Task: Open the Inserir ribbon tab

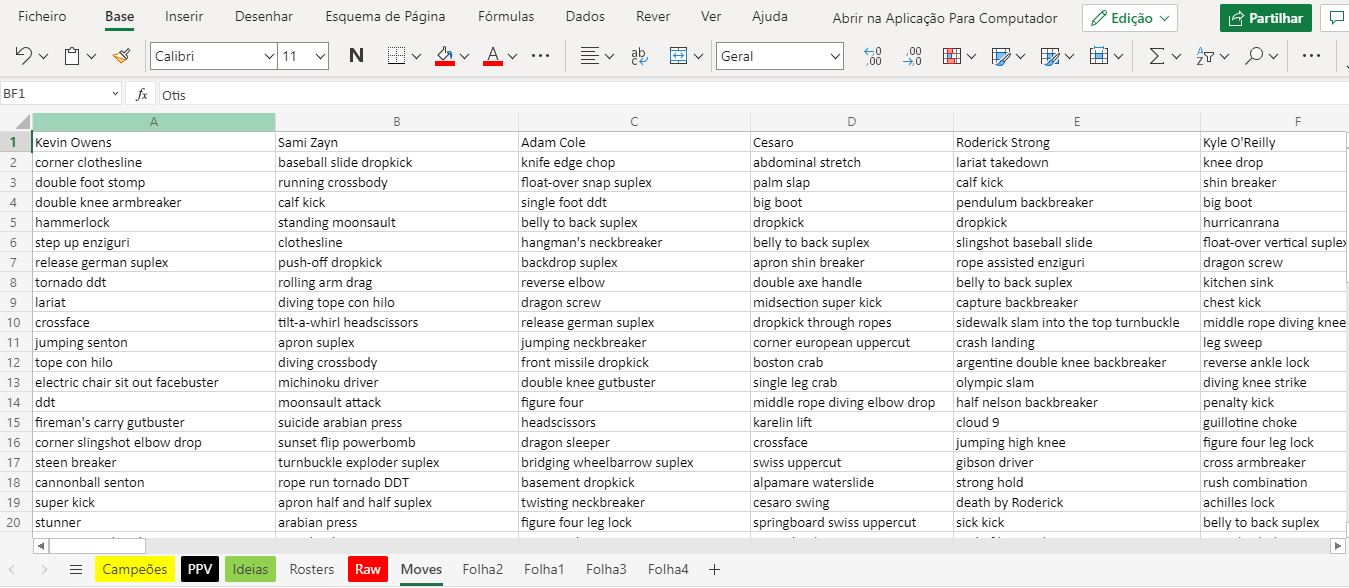Action: [184, 17]
